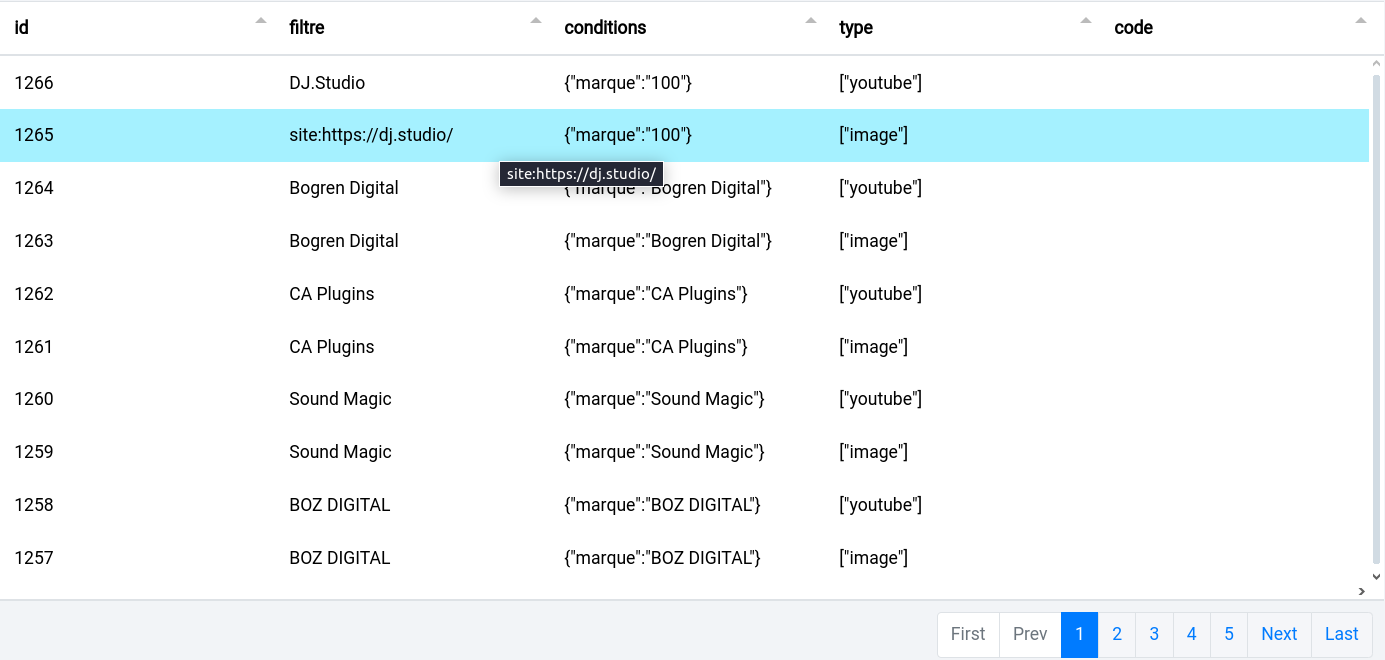Click the sort arrow in filtre column

tap(536, 21)
